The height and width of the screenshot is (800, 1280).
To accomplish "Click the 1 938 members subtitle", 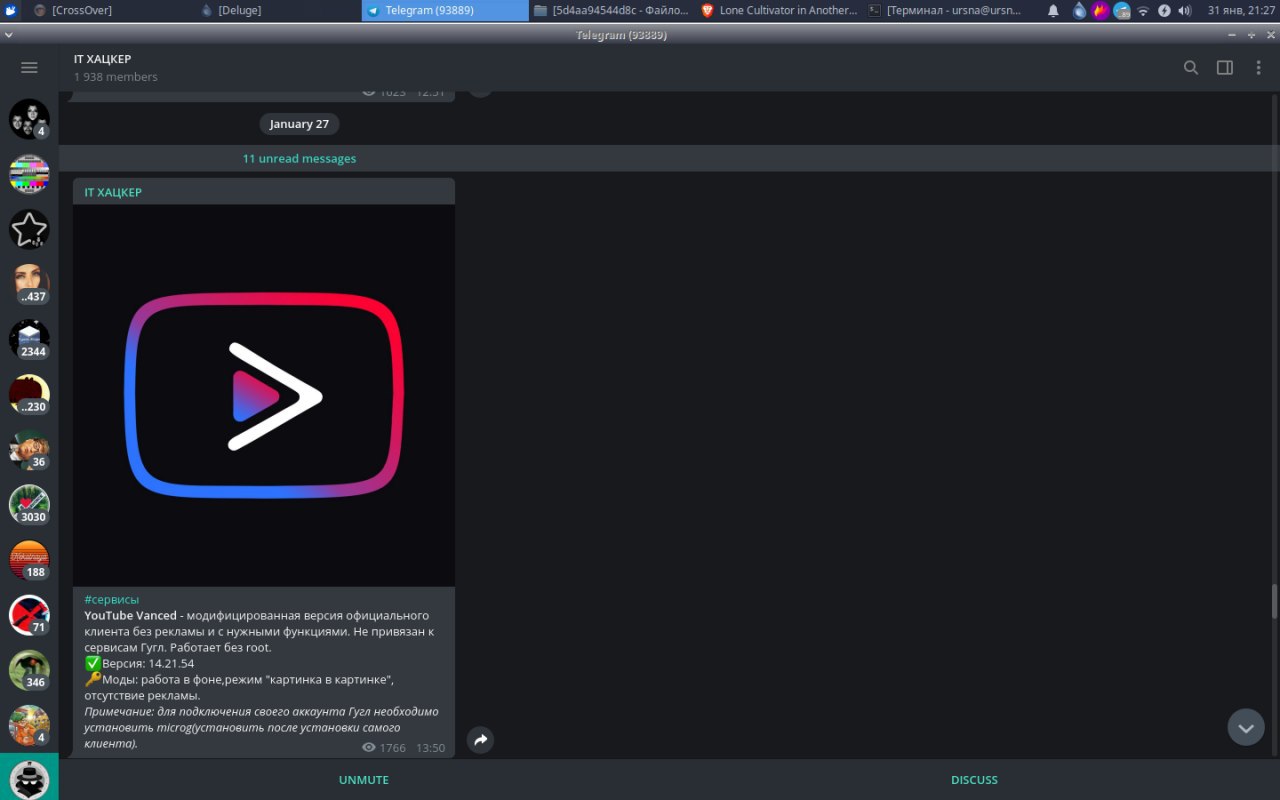I will click(115, 77).
